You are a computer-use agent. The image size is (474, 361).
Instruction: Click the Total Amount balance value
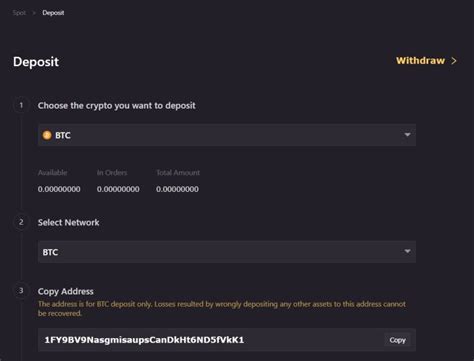(x=177, y=189)
